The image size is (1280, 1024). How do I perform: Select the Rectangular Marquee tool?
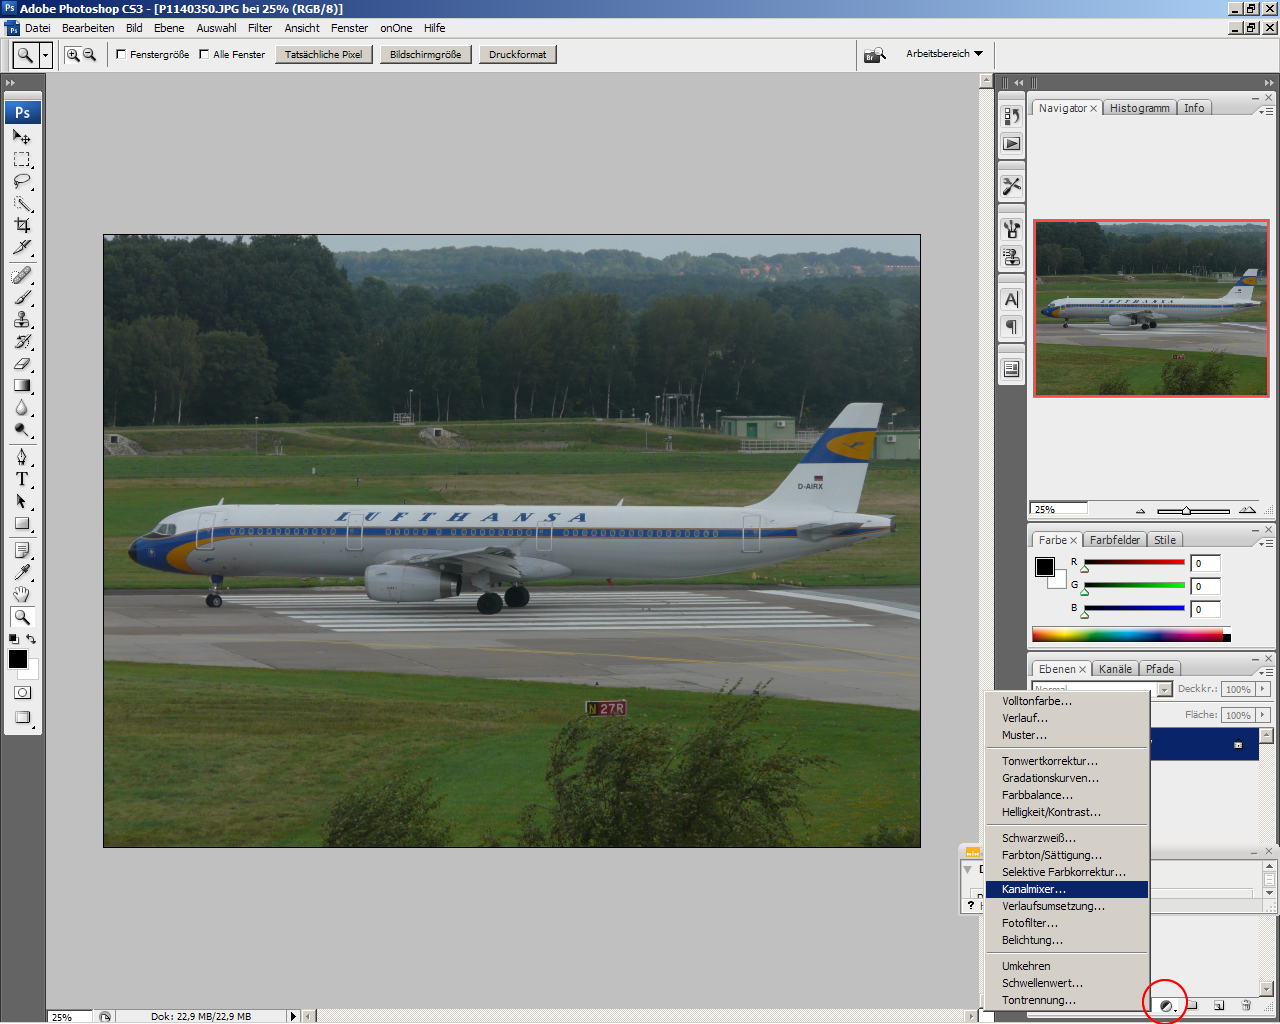point(22,159)
